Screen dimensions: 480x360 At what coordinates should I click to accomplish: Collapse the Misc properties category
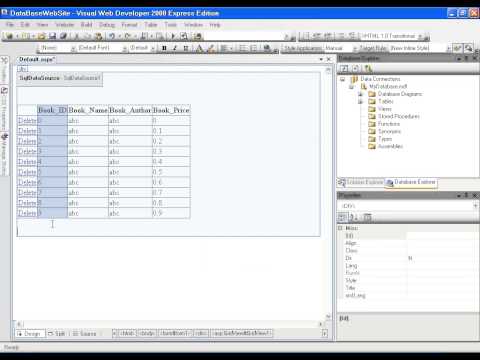[x=340, y=228]
